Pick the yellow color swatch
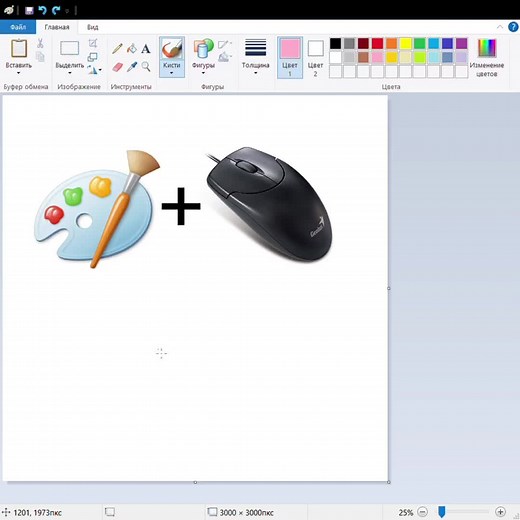 pos(405,43)
